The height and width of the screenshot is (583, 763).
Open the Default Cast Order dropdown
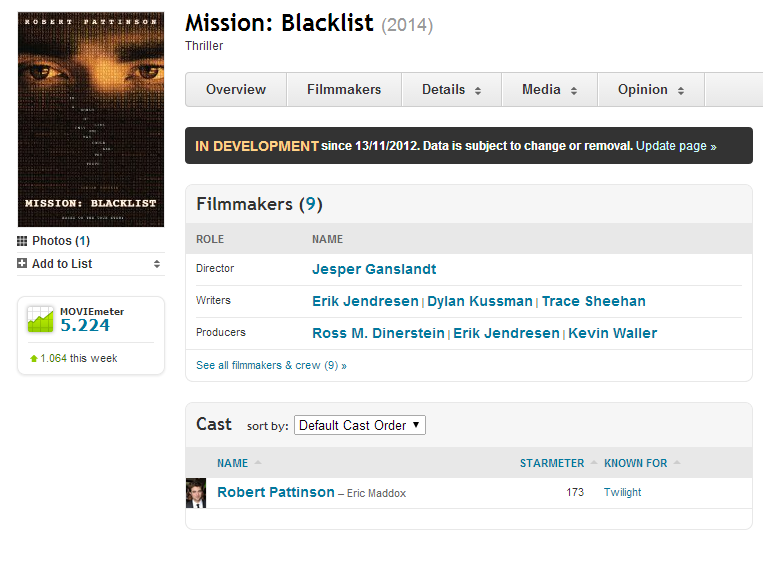click(360, 425)
